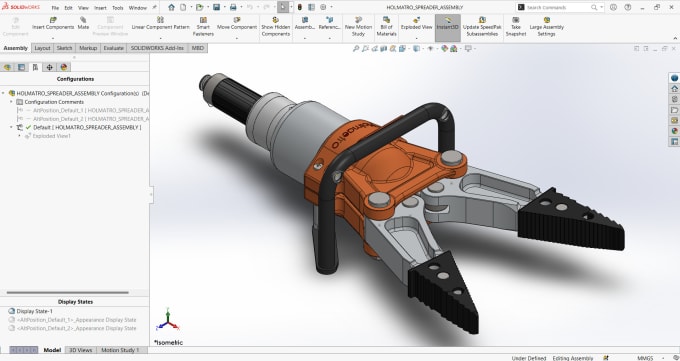
Task: Expand Configuration Comments node
Action: click(x=11, y=102)
